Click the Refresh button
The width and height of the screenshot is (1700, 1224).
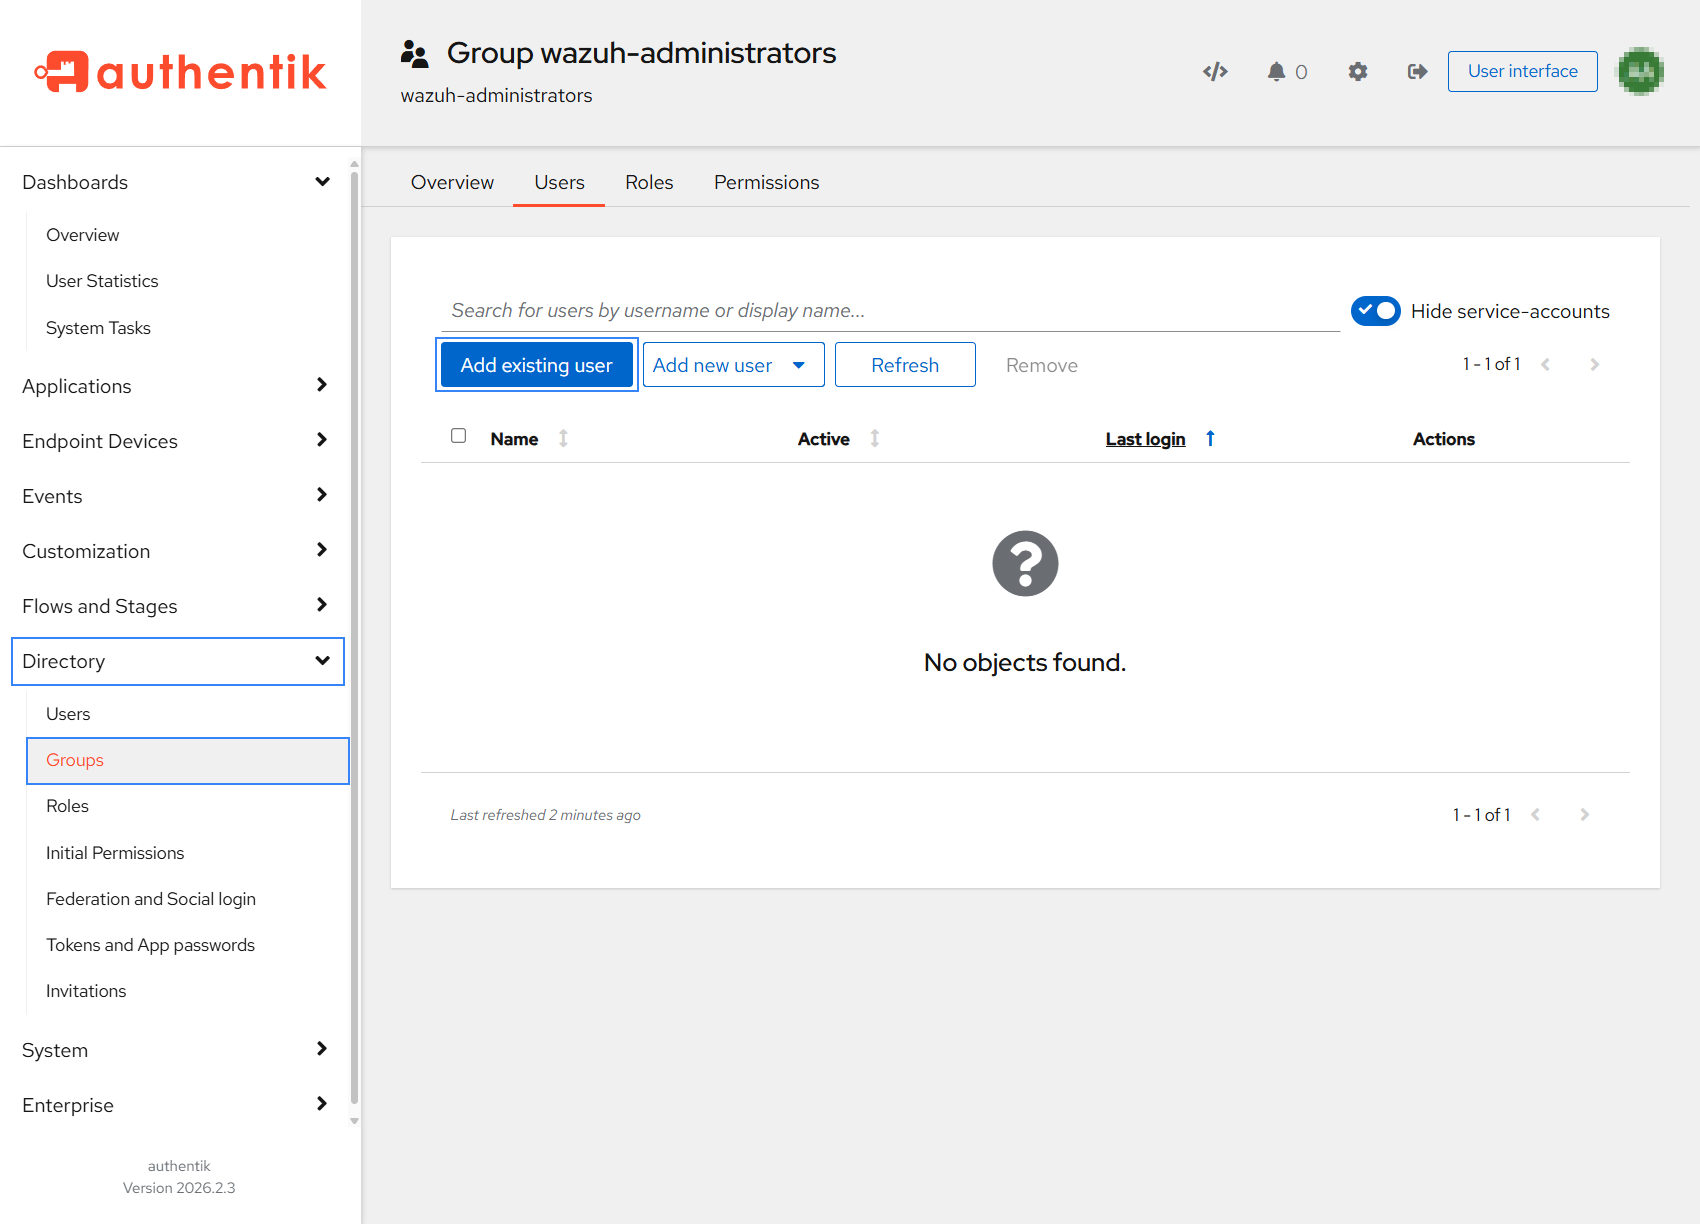905,365
